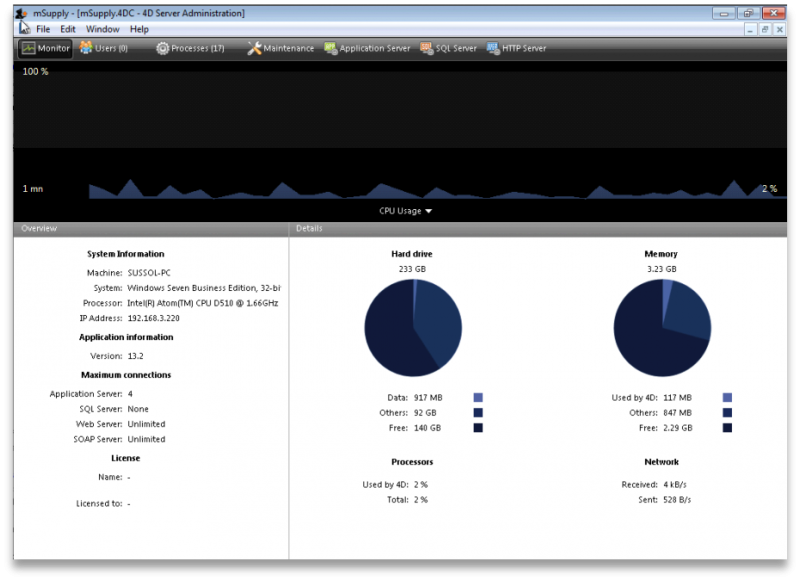Screen dimensions: 800x580
Task: Expand the Overview panel header
Action: pyautogui.click(x=38, y=228)
